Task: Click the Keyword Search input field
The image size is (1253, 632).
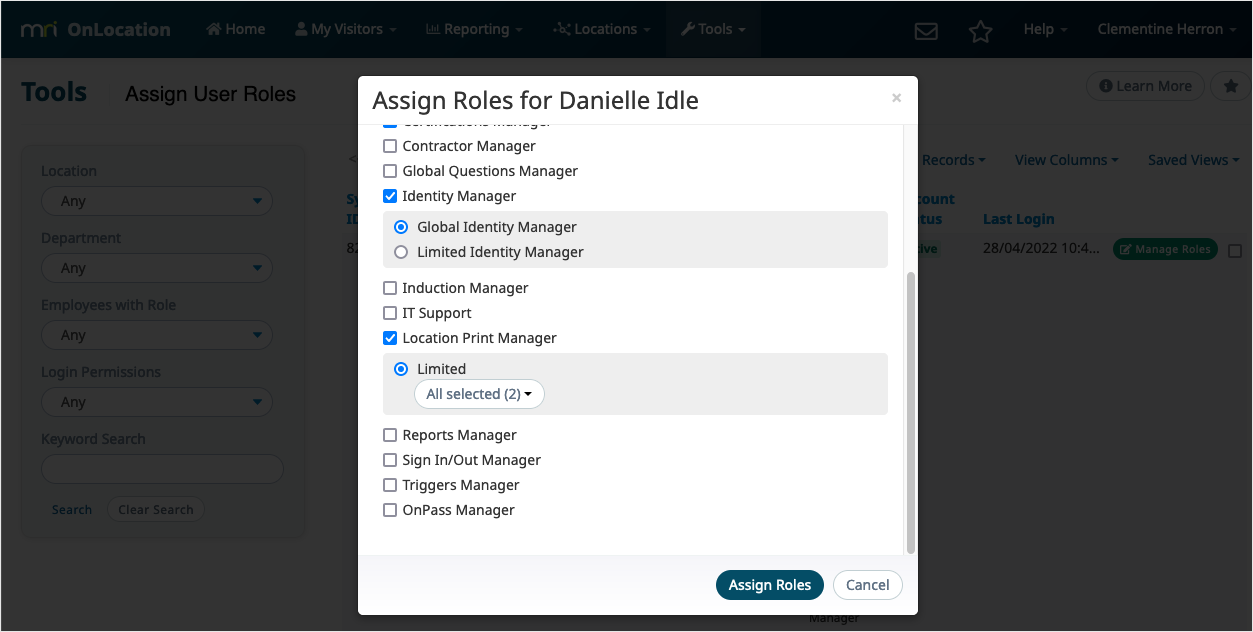Action: click(x=162, y=469)
